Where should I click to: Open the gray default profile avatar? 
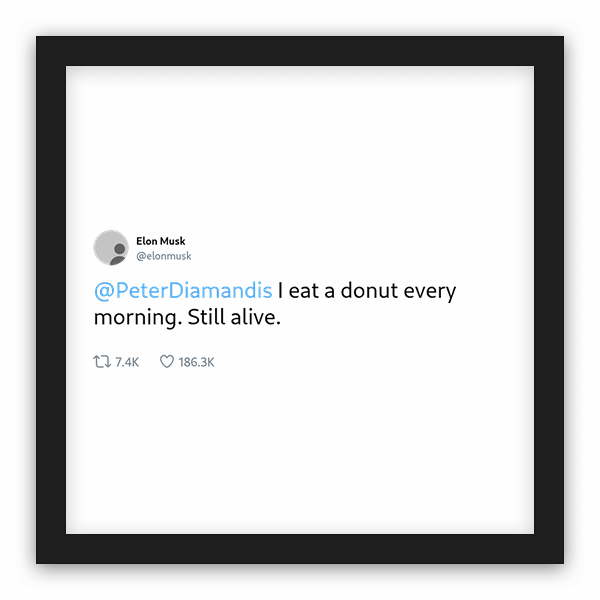[x=111, y=248]
